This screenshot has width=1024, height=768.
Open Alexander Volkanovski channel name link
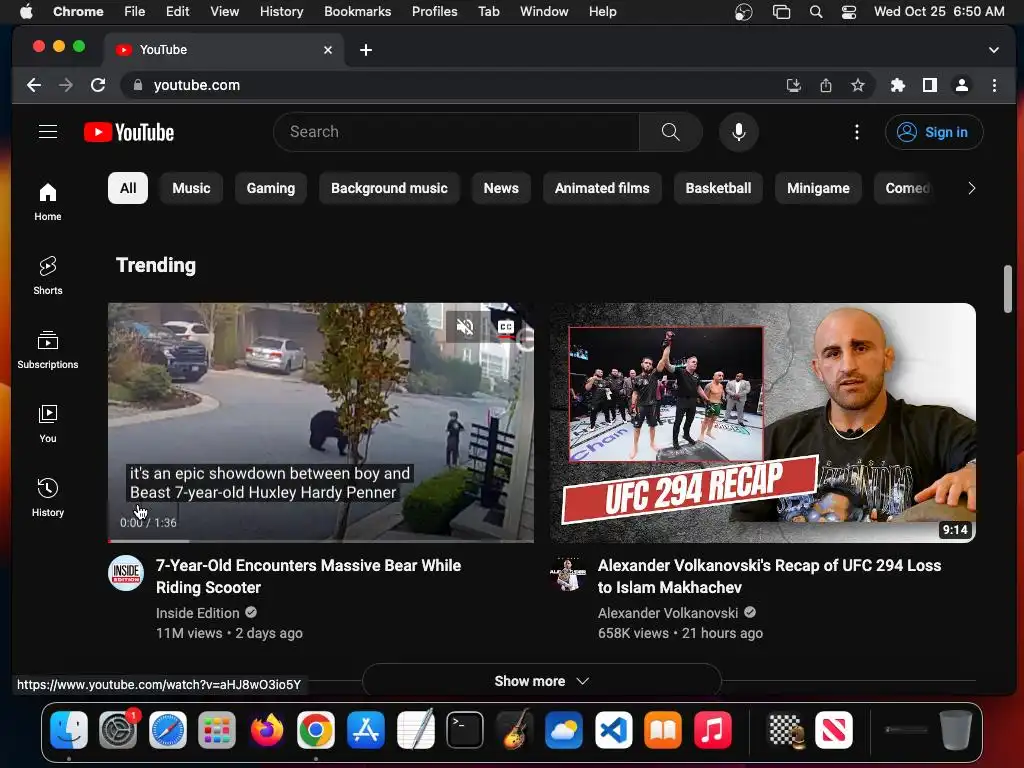668,613
